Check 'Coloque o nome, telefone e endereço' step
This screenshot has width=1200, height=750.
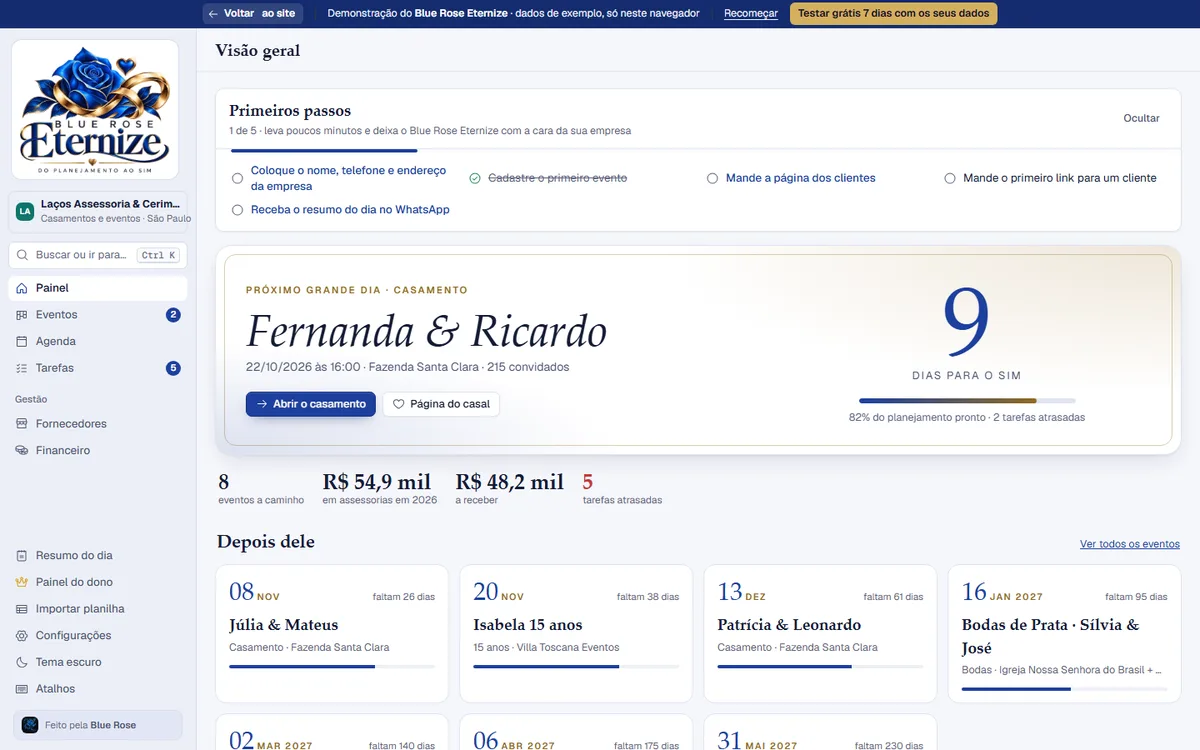237,179
